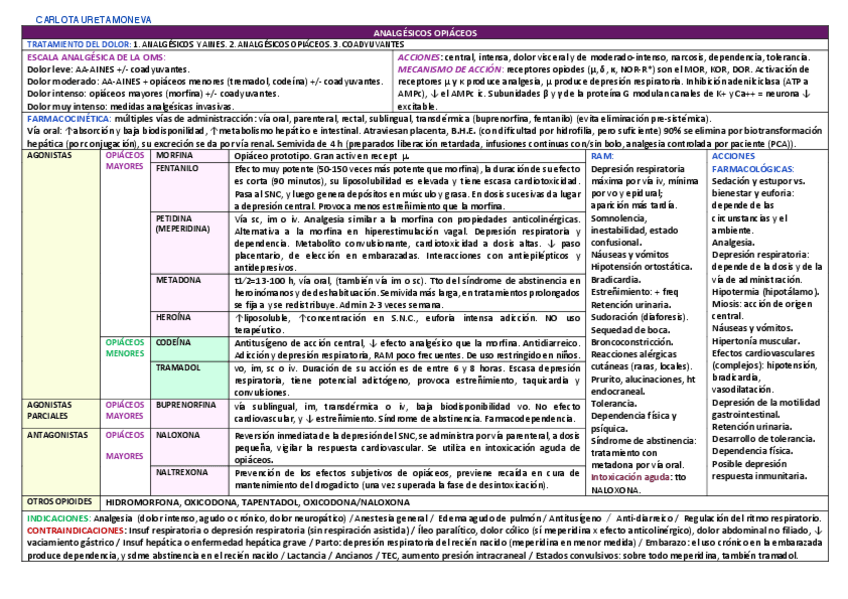
Task: Click the HEROÍNA drug name cell
Action: point(175,317)
